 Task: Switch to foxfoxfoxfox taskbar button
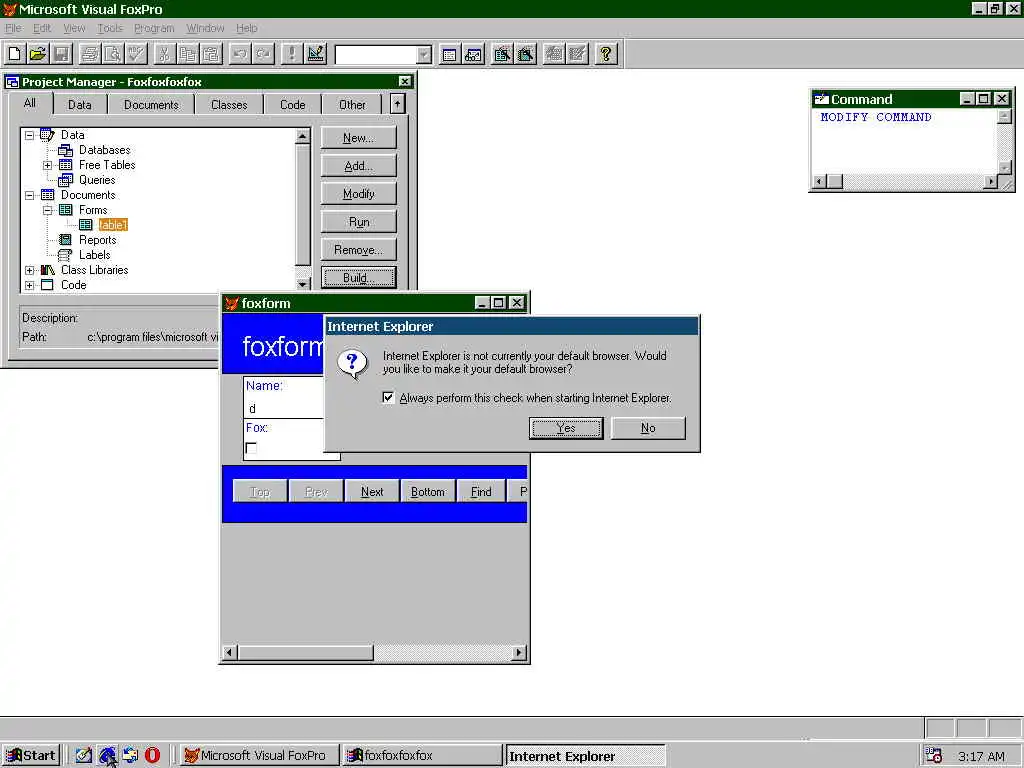coord(422,756)
